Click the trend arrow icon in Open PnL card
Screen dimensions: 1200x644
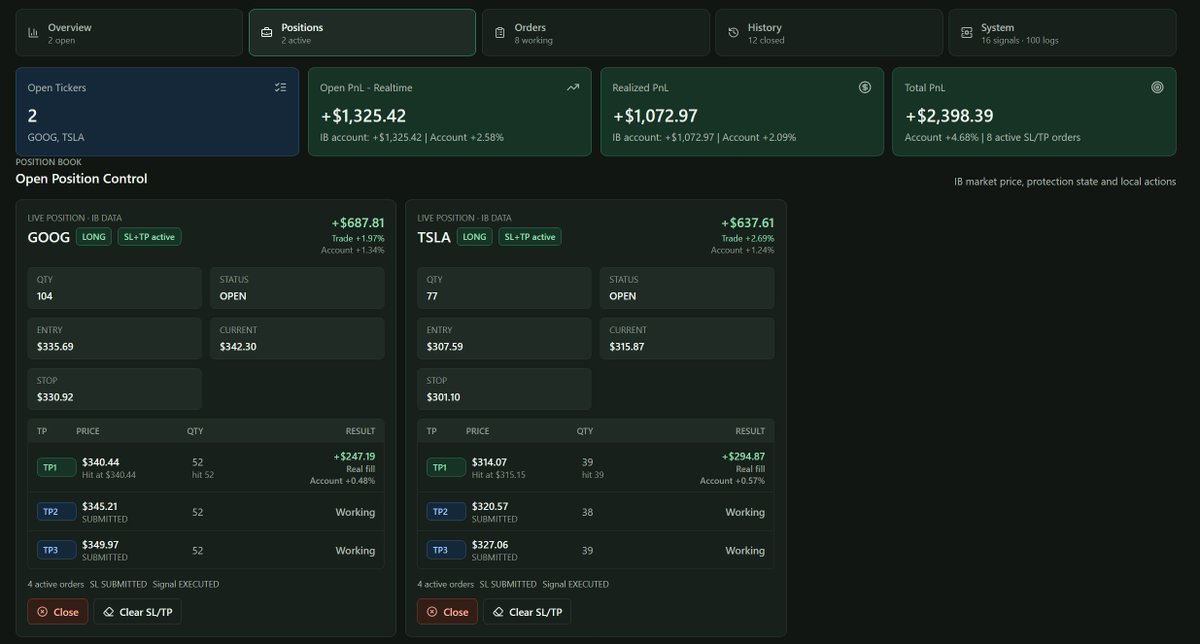pos(573,87)
